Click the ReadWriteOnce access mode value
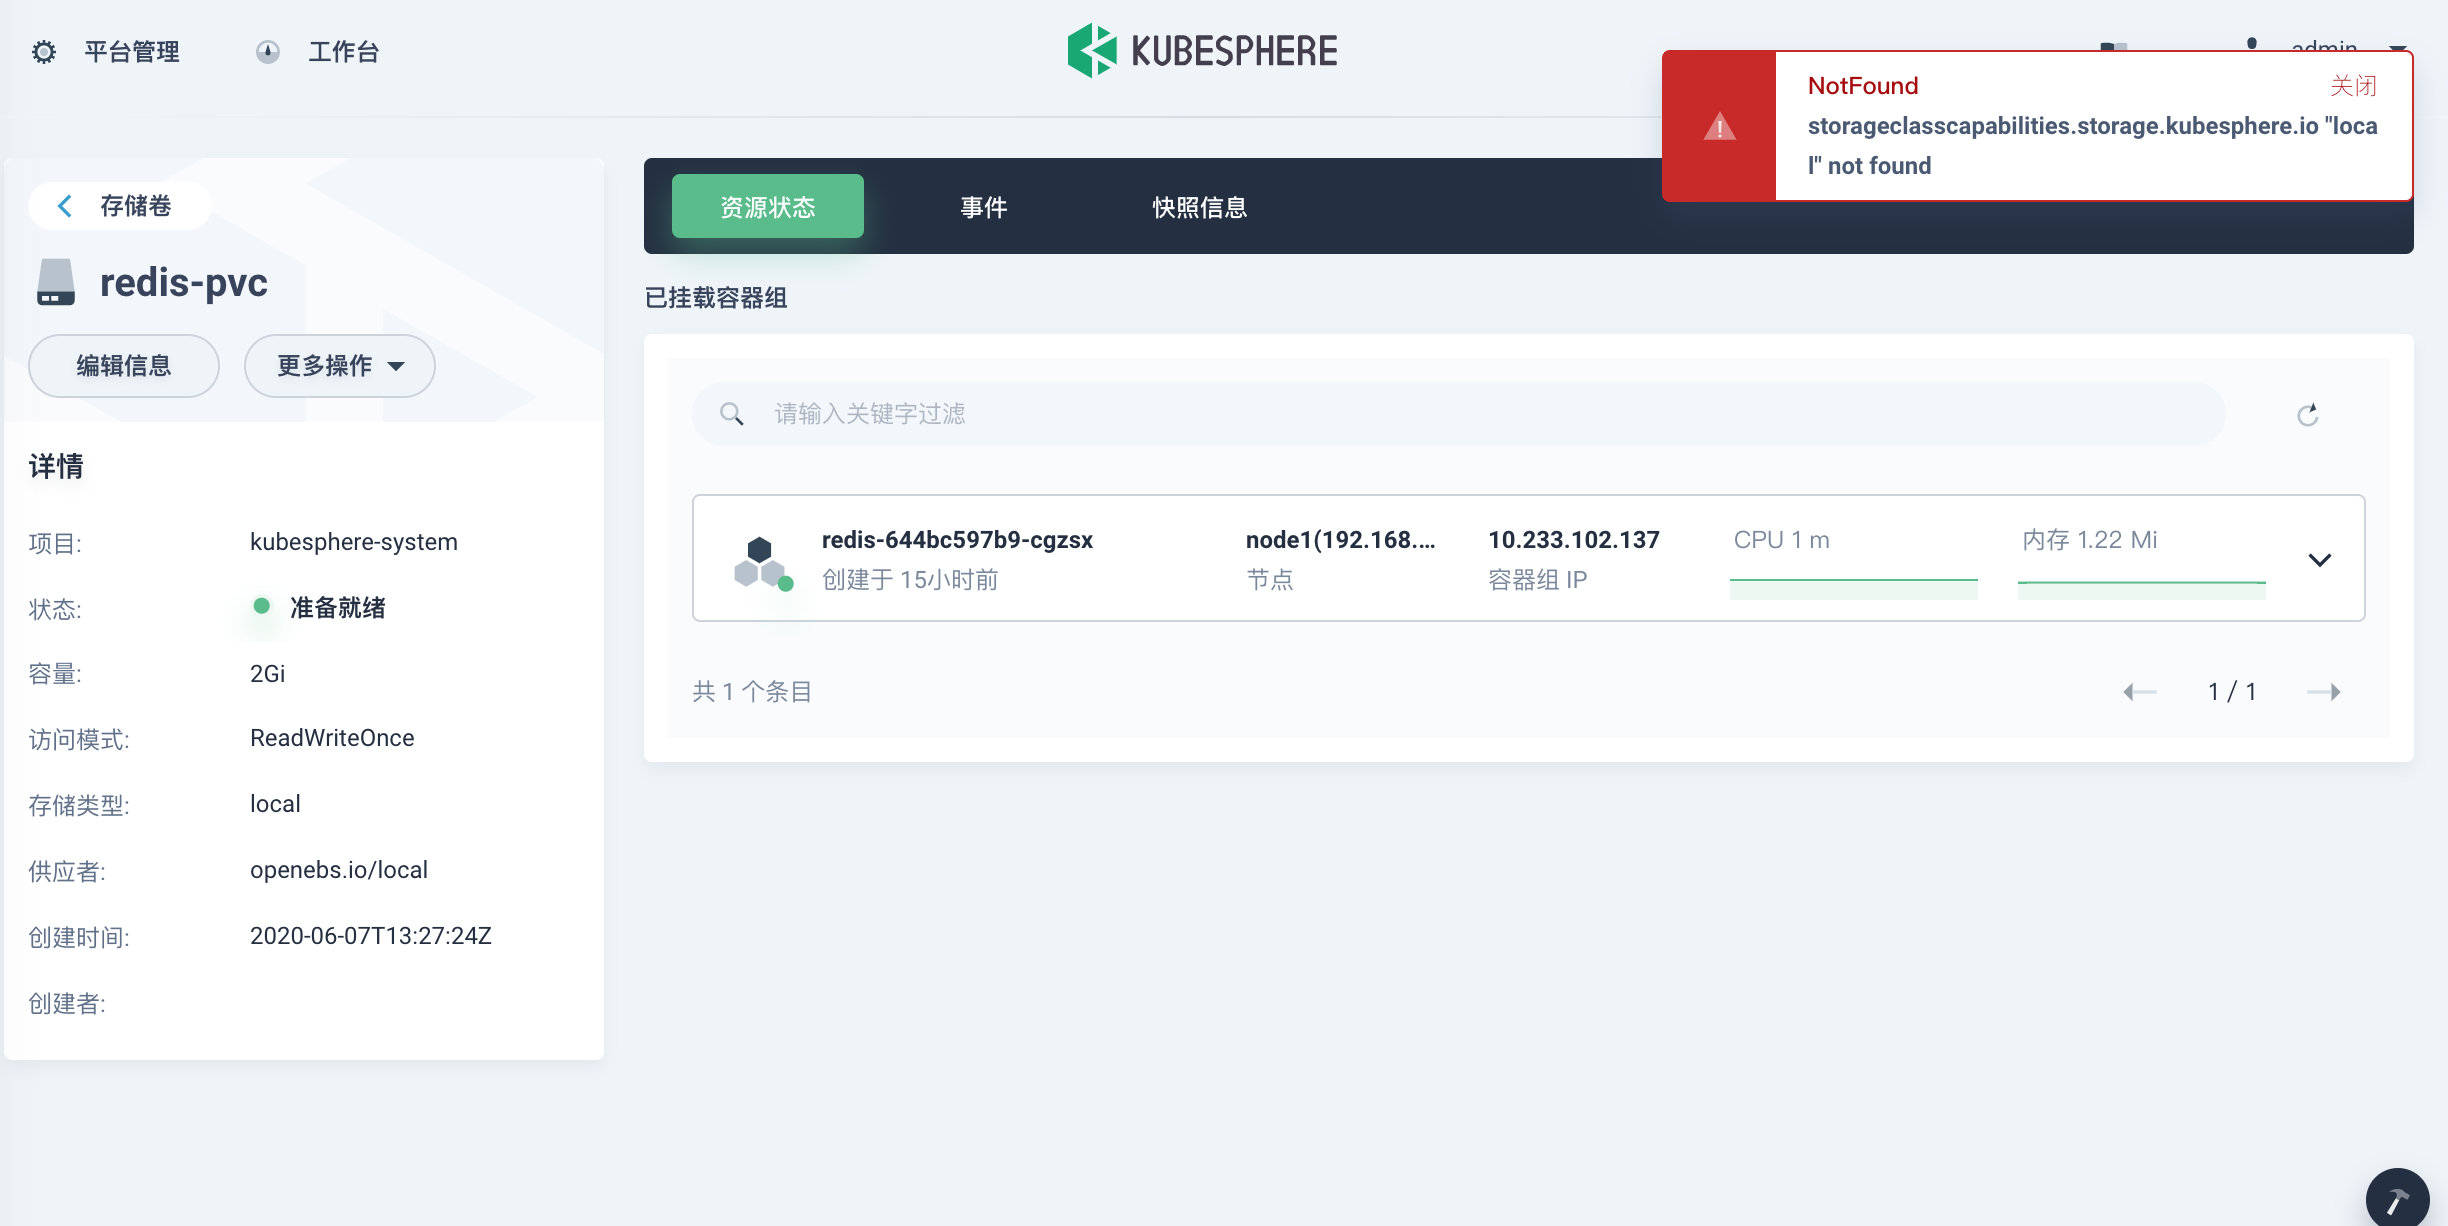The image size is (2448, 1226). point(332,738)
